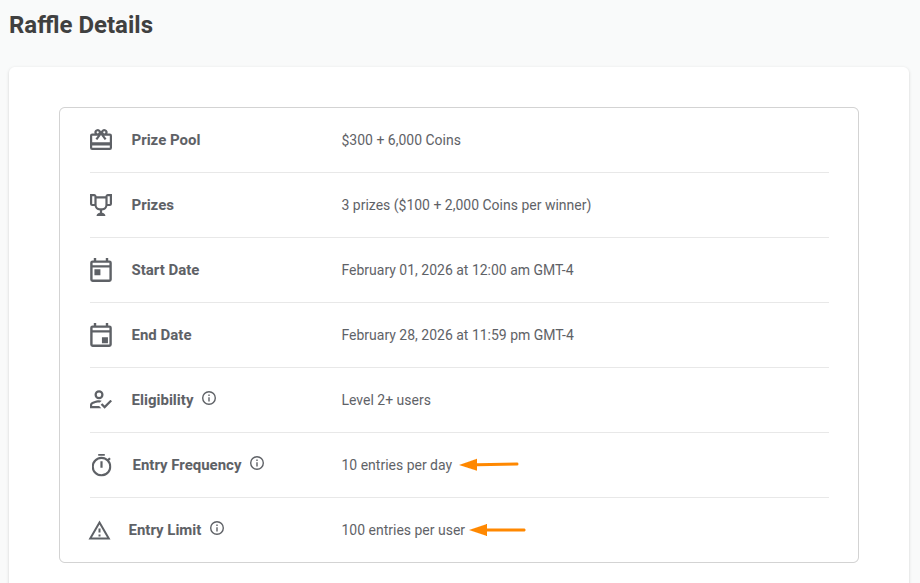Select the "100 entries per user" value
The width and height of the screenshot is (920, 583).
(x=403, y=530)
